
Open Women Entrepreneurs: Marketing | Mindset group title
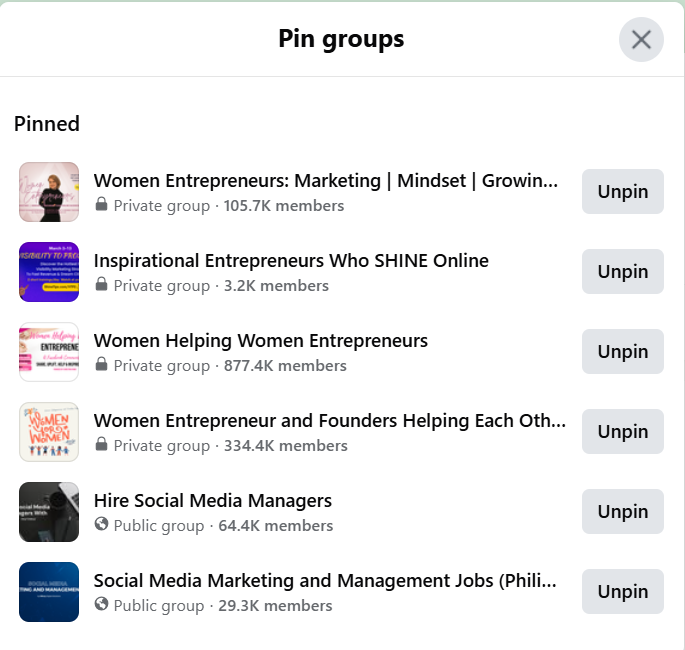pos(325,181)
